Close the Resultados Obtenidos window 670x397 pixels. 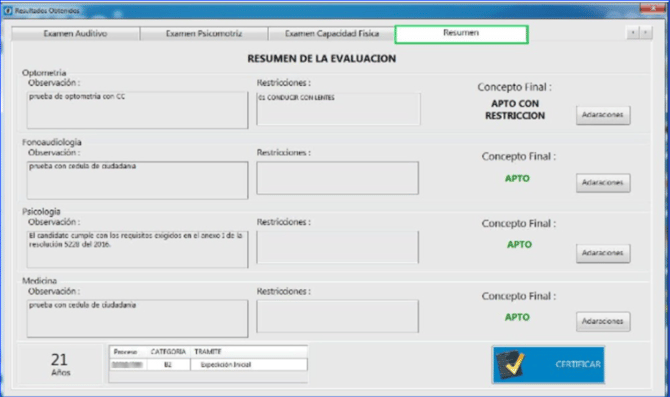(x=653, y=8)
